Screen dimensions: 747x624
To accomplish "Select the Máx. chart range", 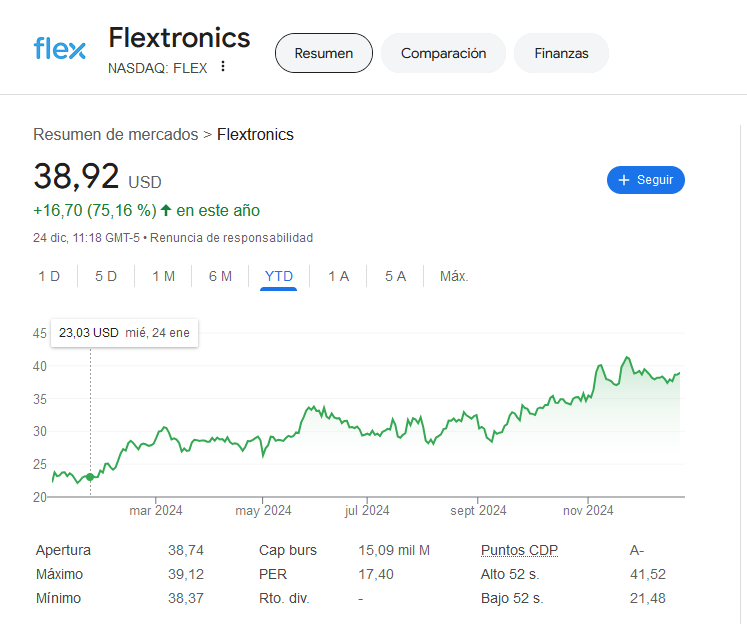I will click(454, 276).
